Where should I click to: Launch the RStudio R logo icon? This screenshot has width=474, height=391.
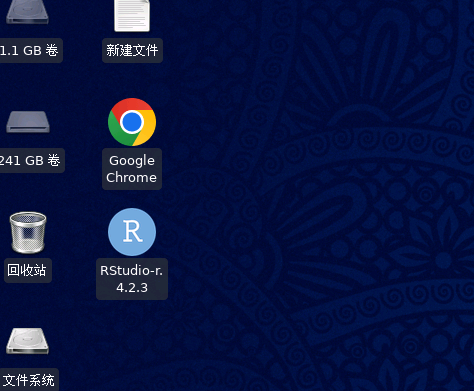[132, 232]
